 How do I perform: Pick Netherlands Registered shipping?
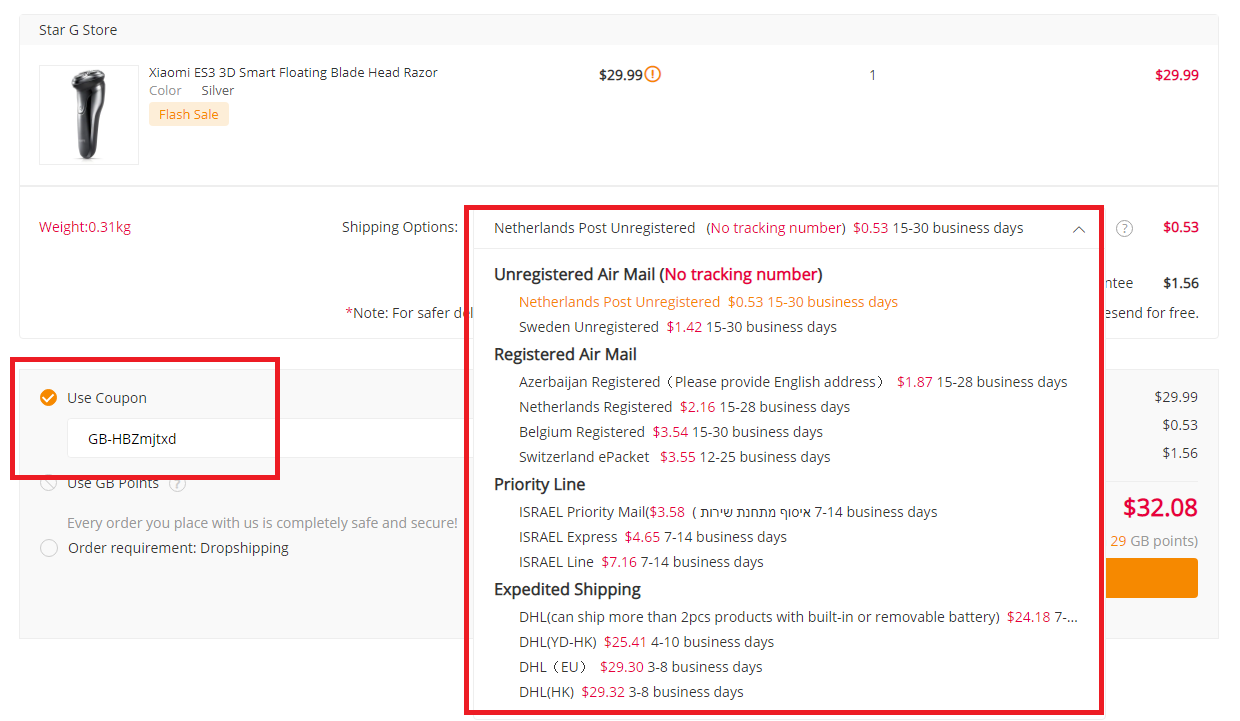pyautogui.click(x=684, y=407)
